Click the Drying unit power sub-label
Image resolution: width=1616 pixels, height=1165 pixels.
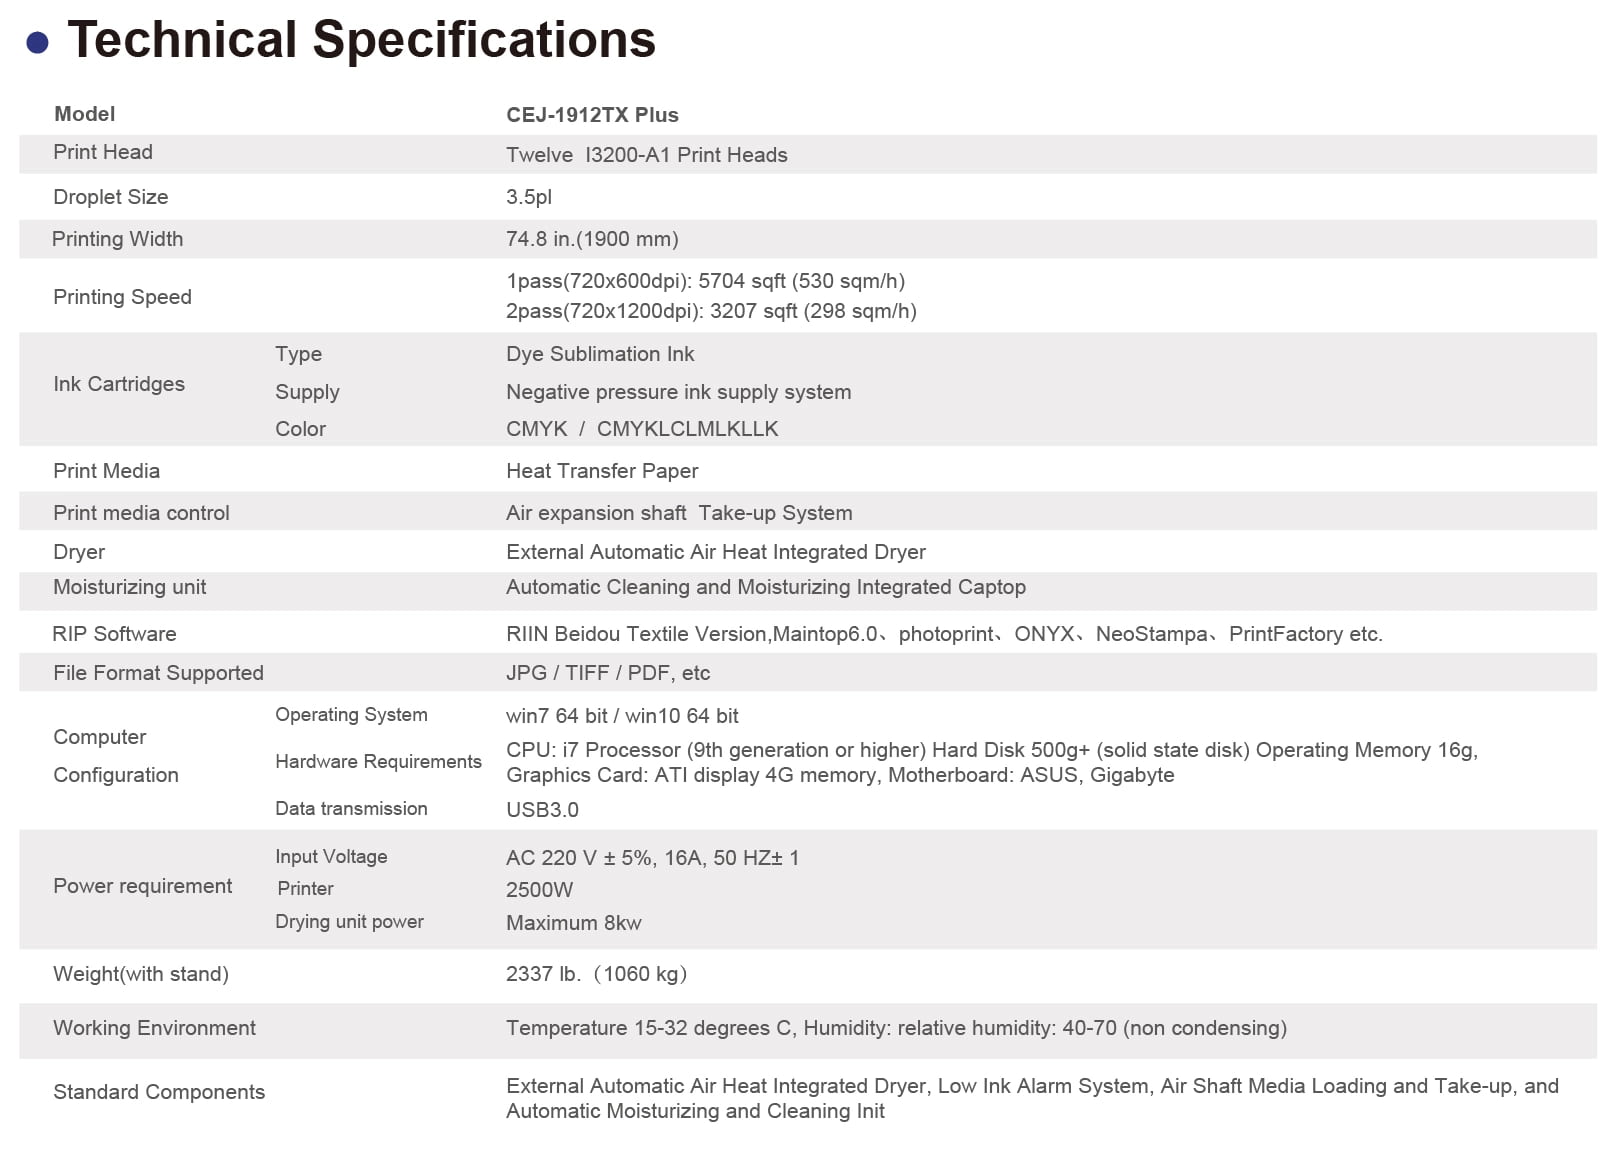(349, 922)
